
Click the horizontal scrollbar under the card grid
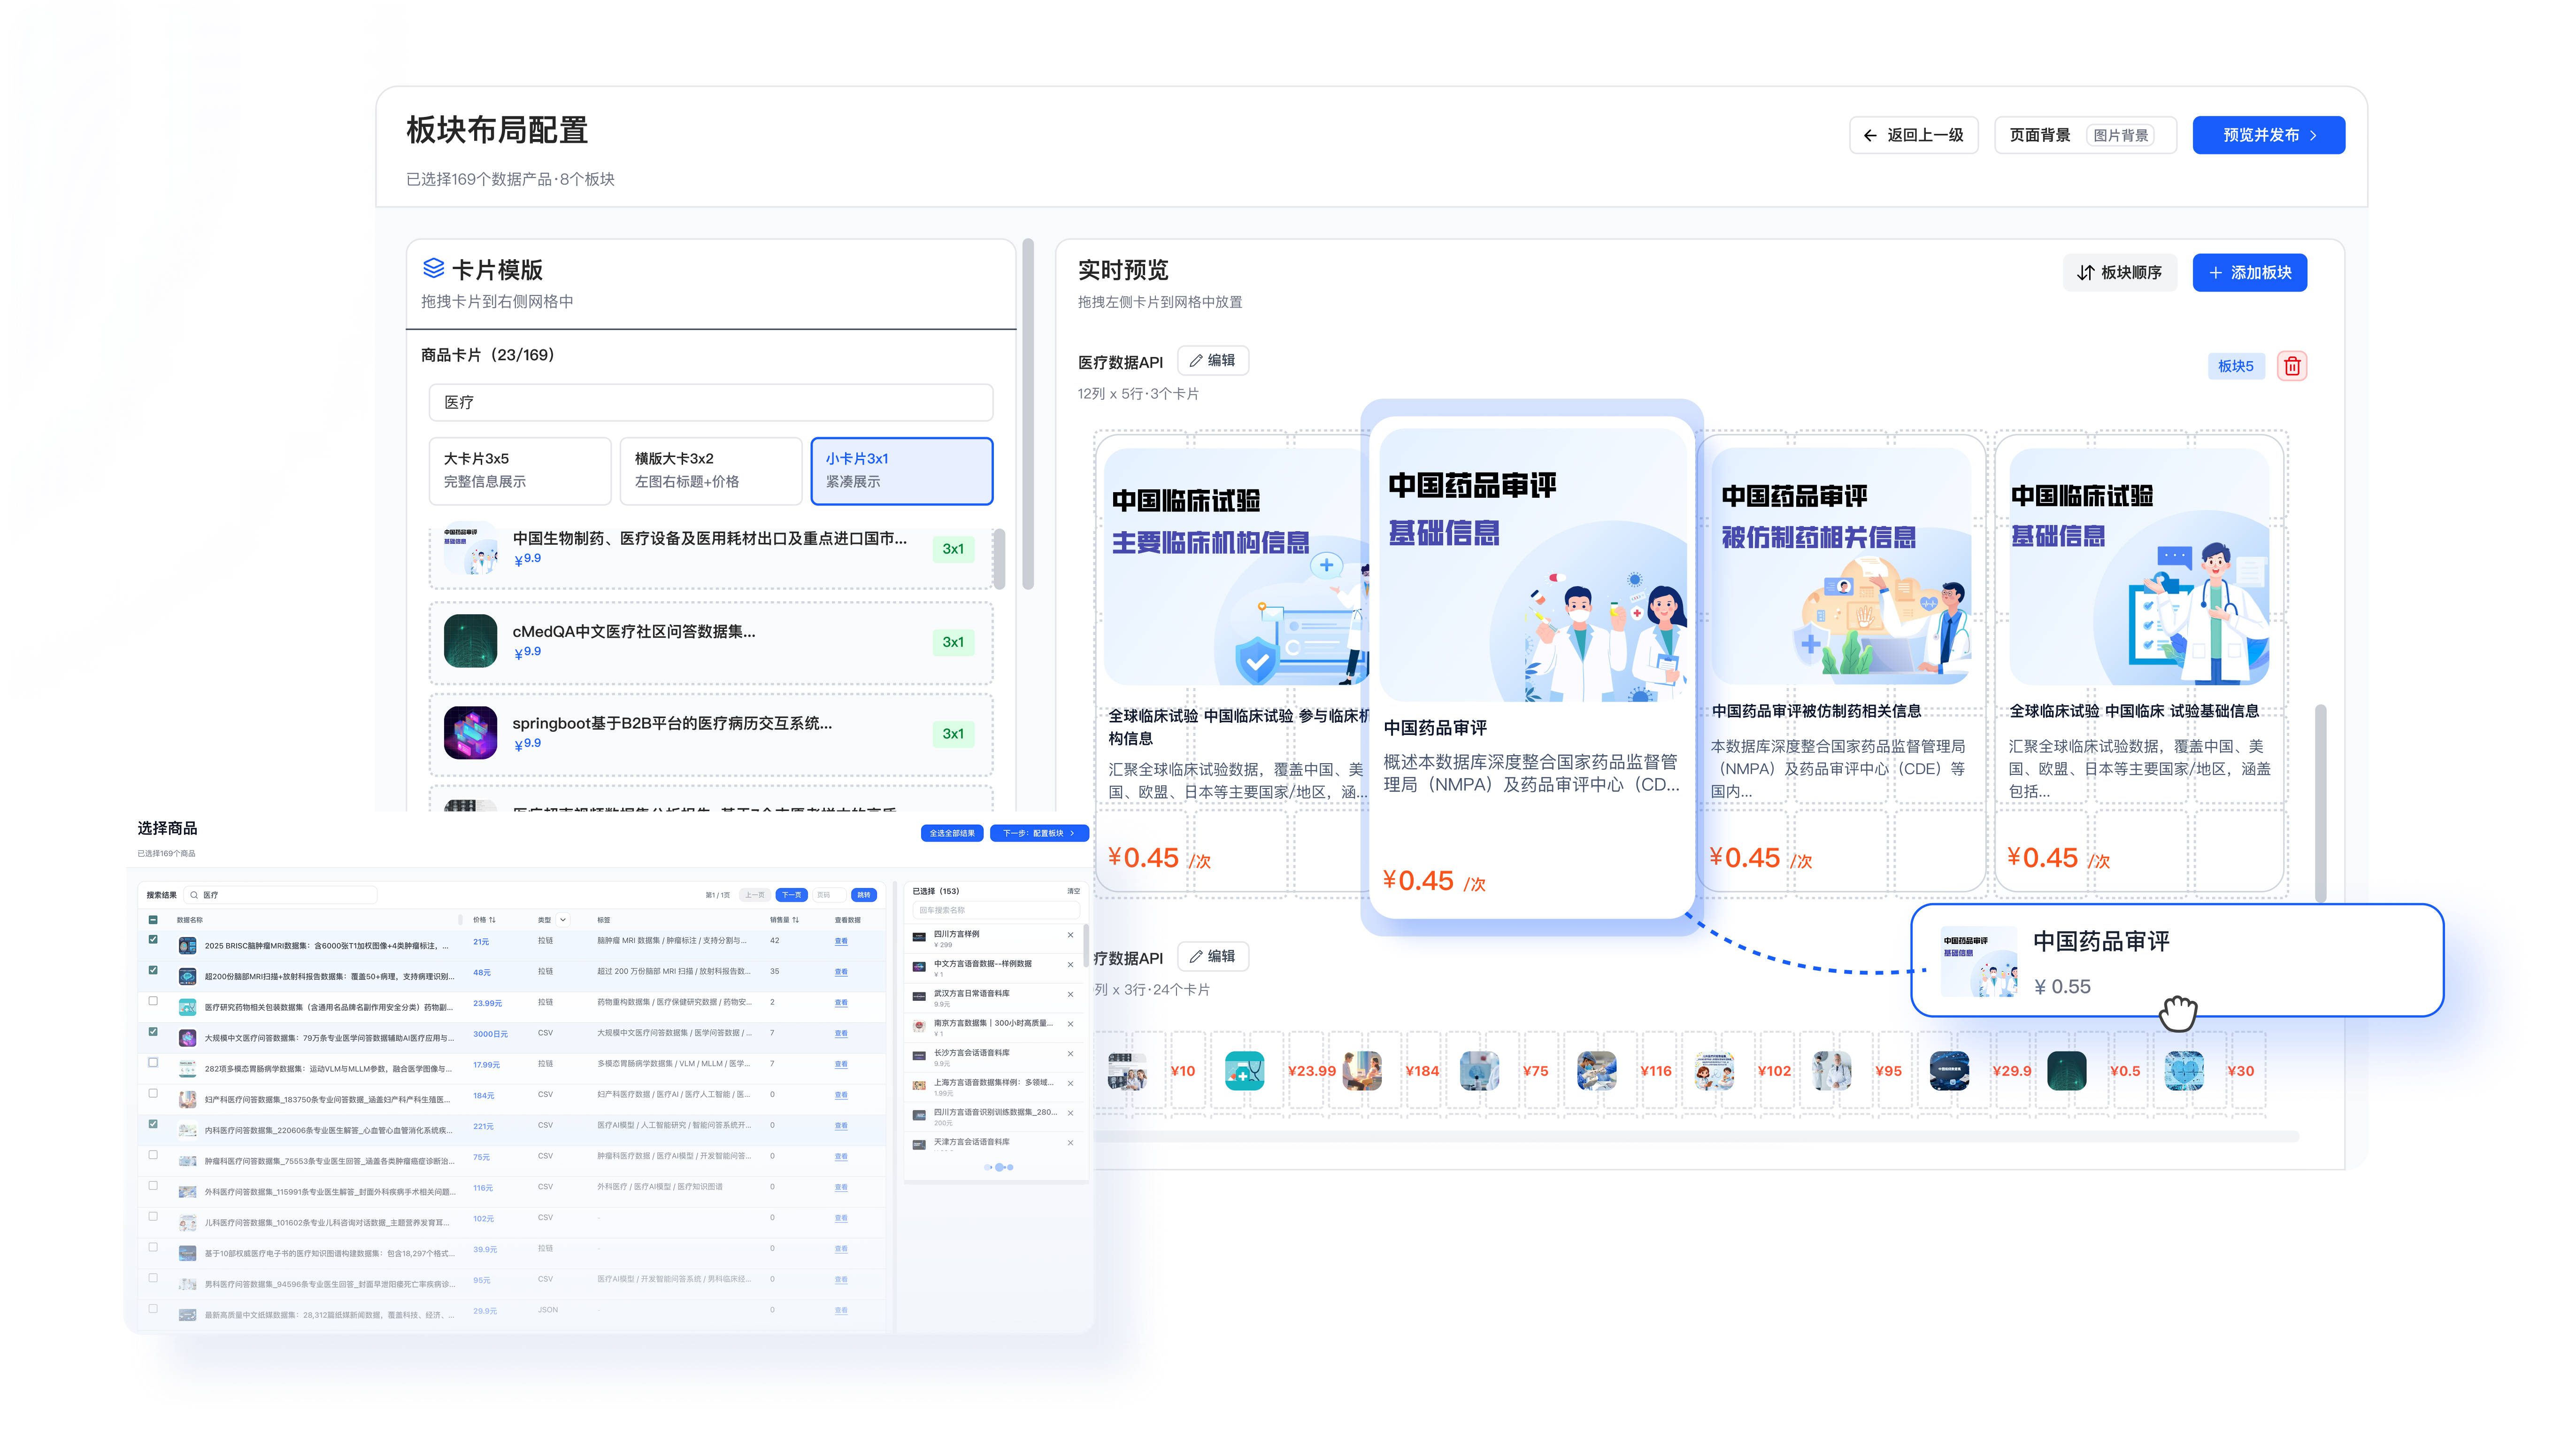point(1696,1136)
